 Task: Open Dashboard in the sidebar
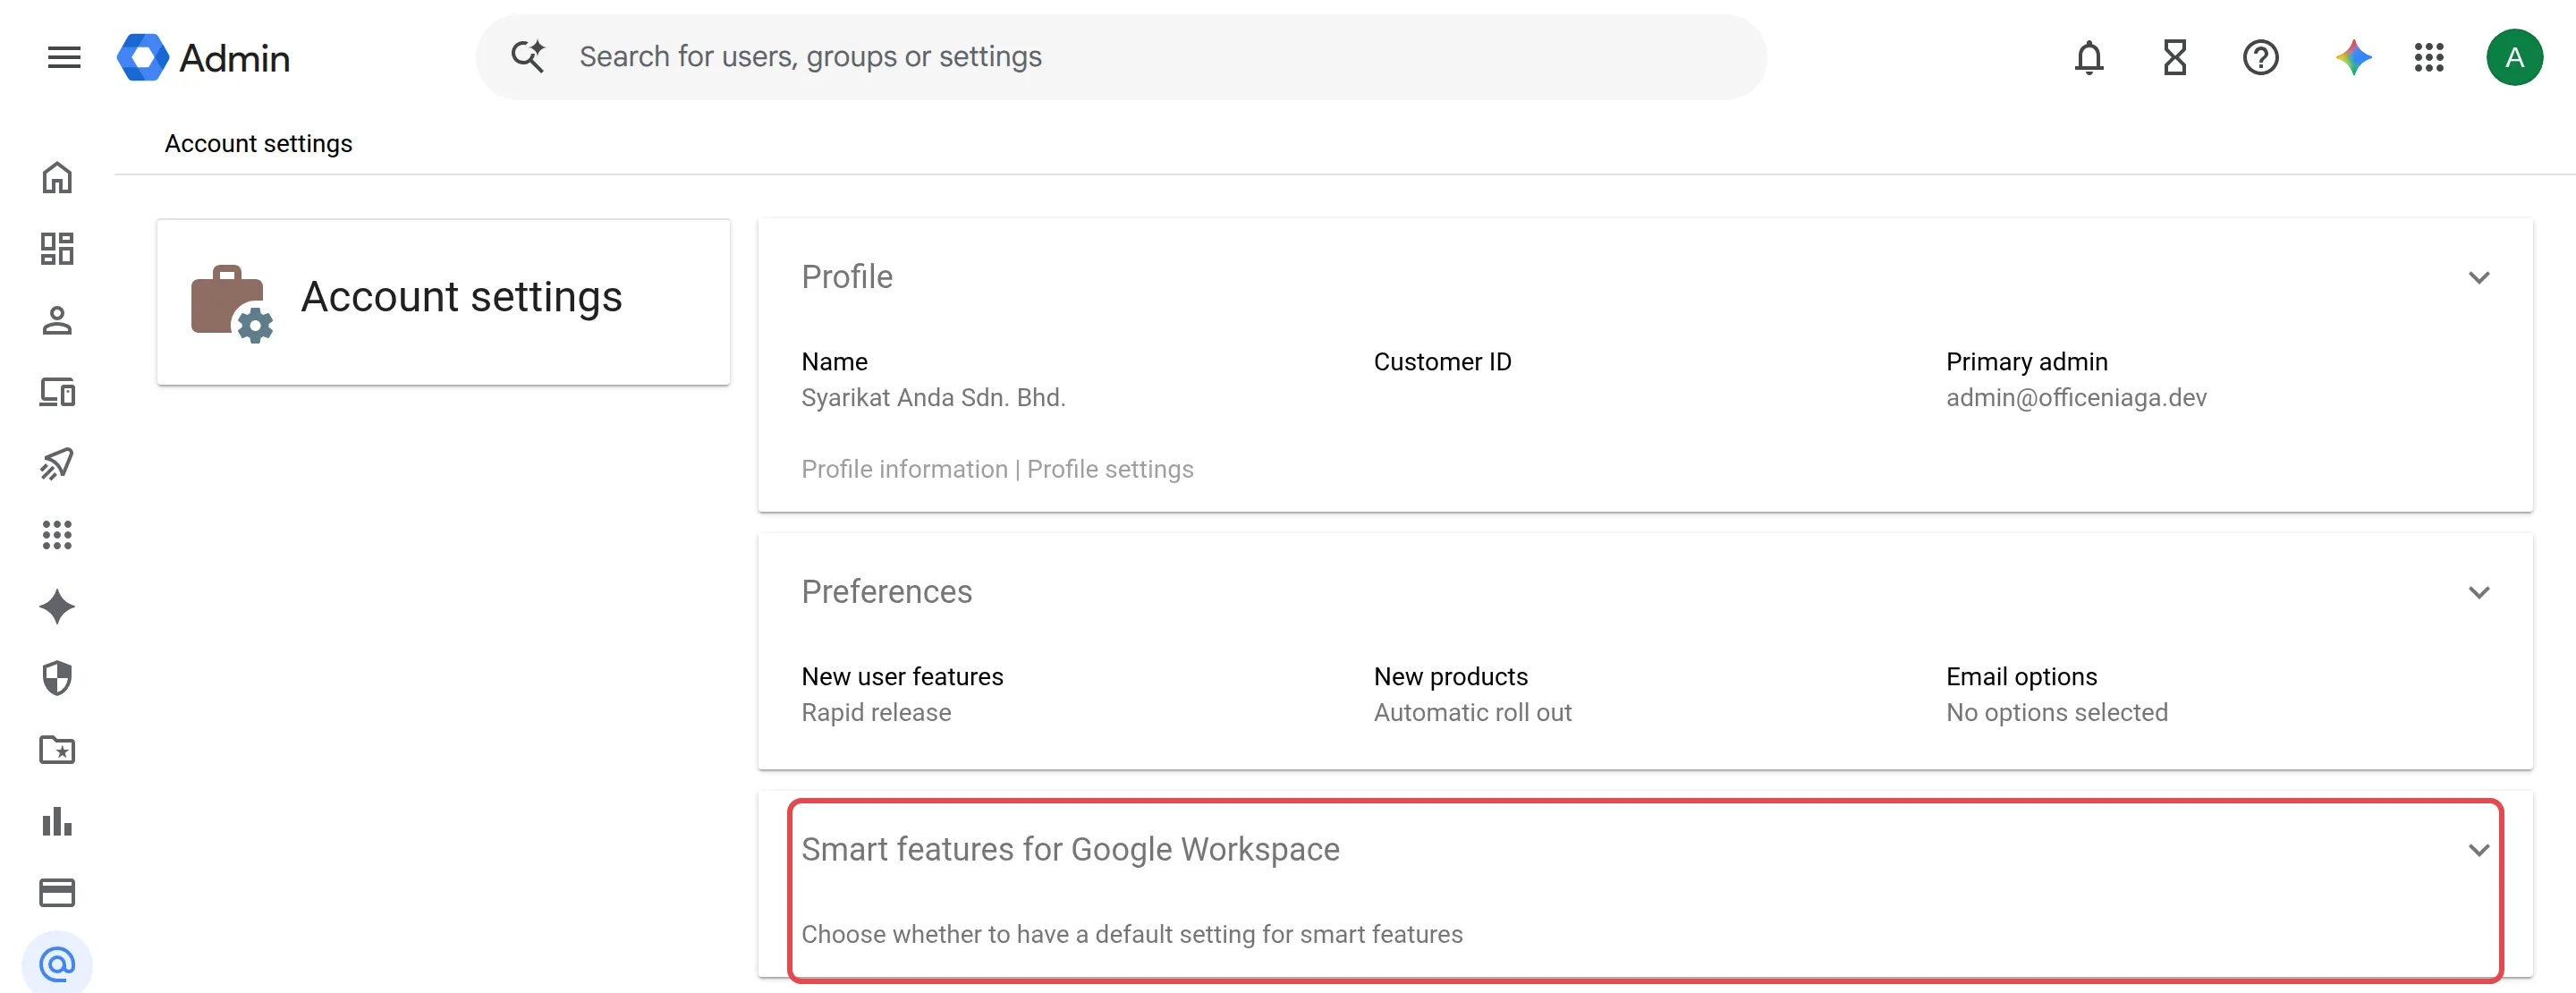[57, 249]
